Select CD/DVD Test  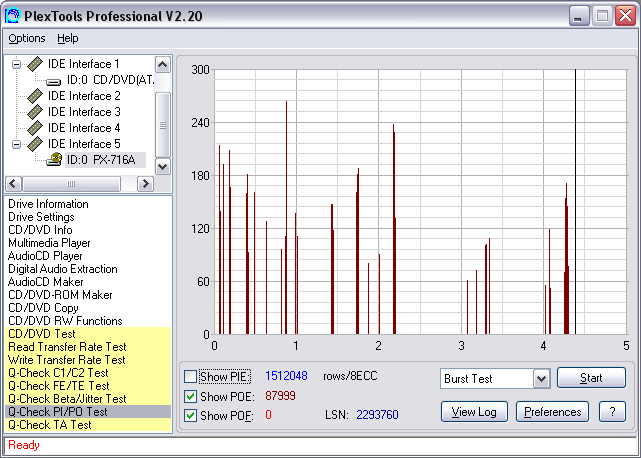[88, 334]
